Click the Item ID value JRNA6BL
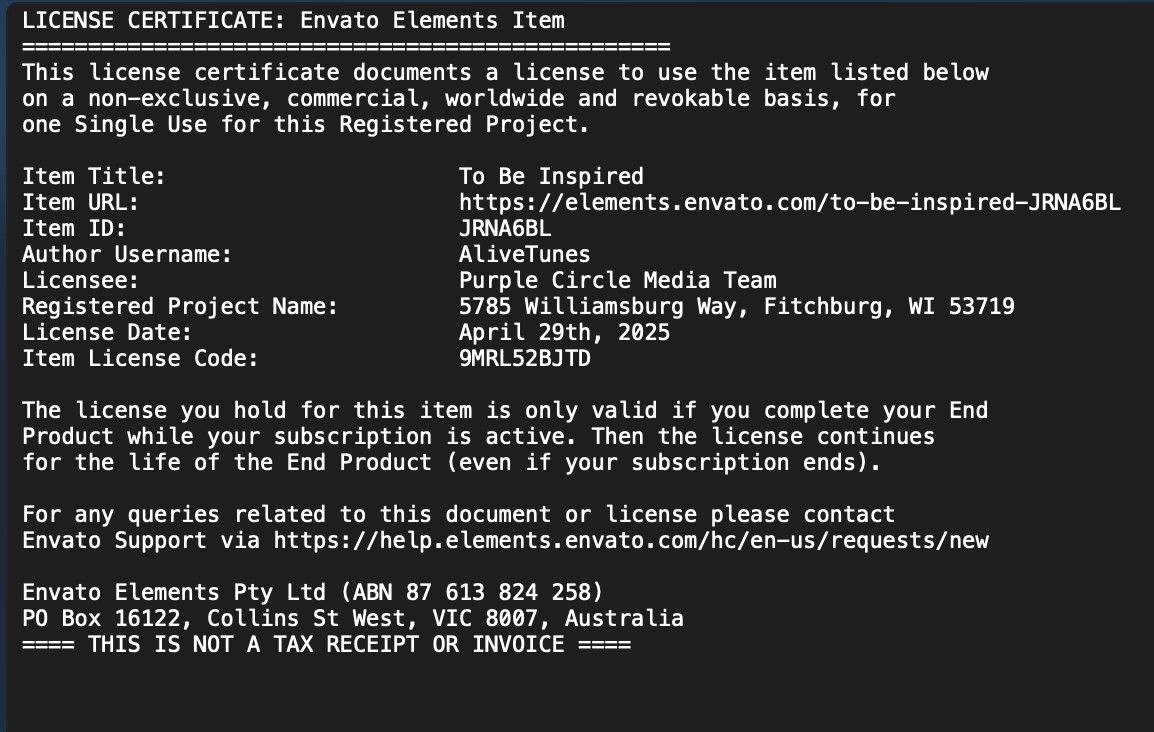The image size is (1154, 732). 505,229
